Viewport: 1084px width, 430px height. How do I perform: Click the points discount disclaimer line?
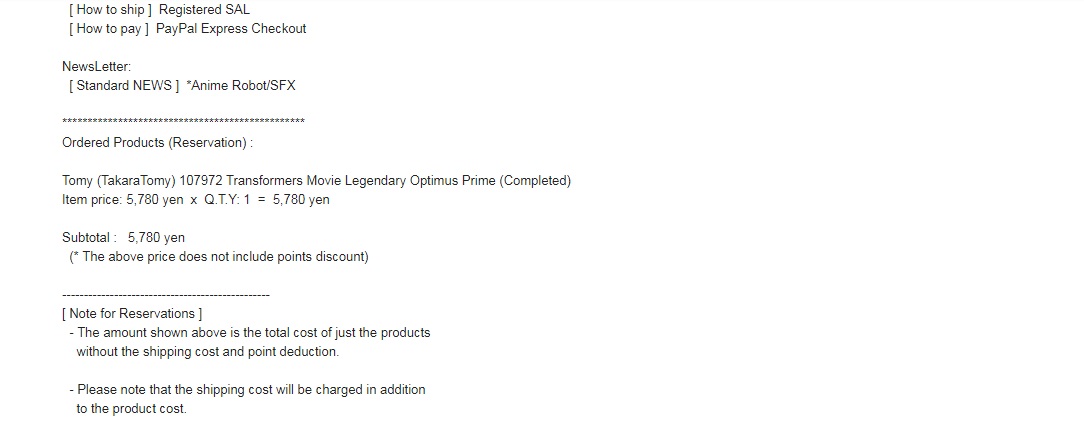219,257
